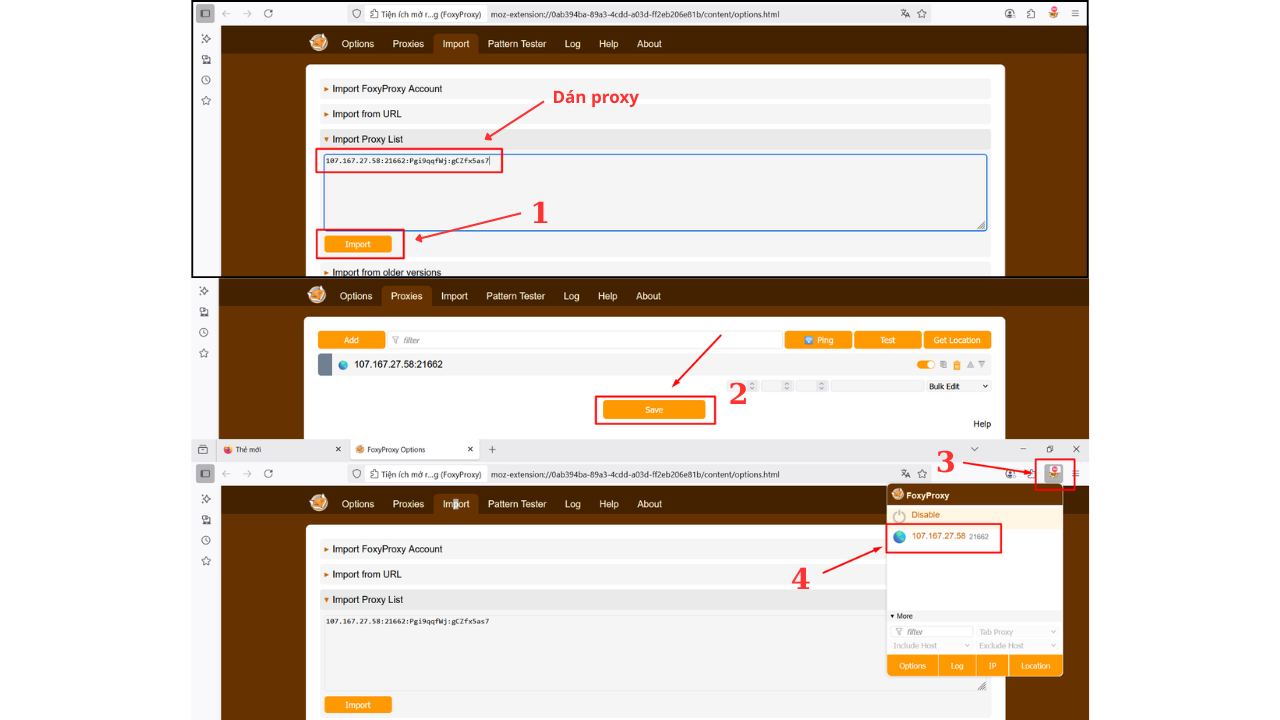Screen dimensions: 1280x720
Task: Click the reload button in top screenshot
Action: (x=268, y=14)
